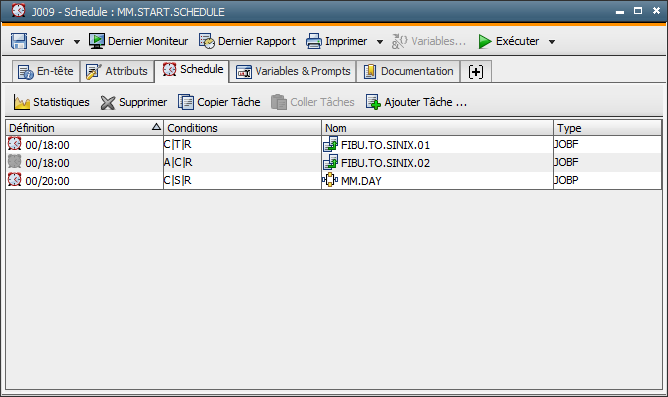
Task: Click the Copier Tâche icon
Action: pyautogui.click(x=186, y=102)
